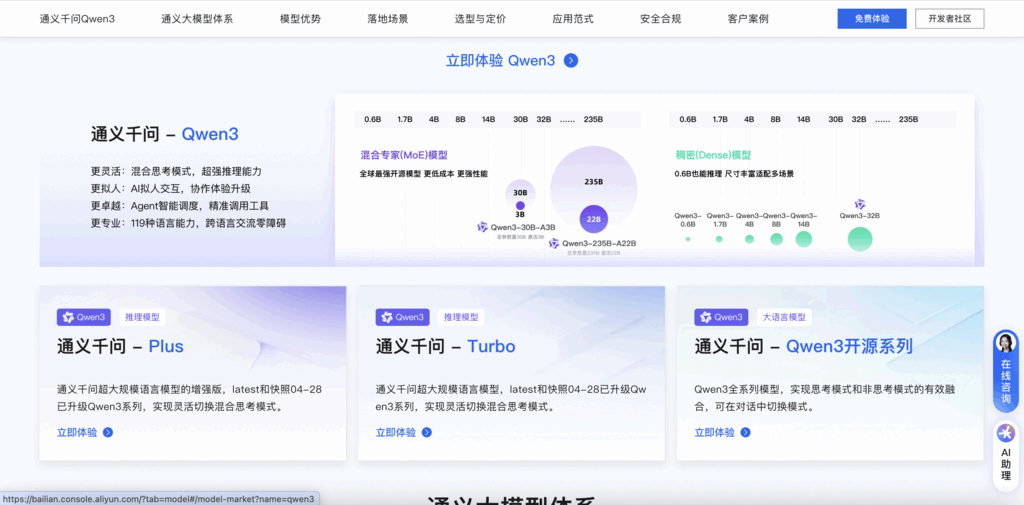The width and height of the screenshot is (1024, 505).
Task: Click 推理模型 tag in Plus card
Action: (142, 318)
